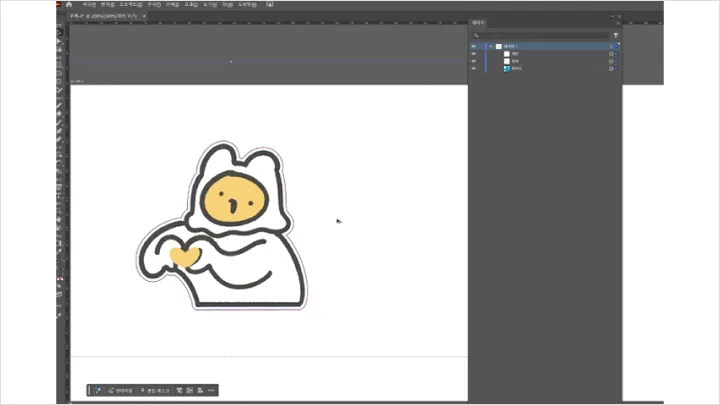This screenshot has height=405, width=720.
Task: Hide the sublayer with blue image thumbnail
Action: 474,68
